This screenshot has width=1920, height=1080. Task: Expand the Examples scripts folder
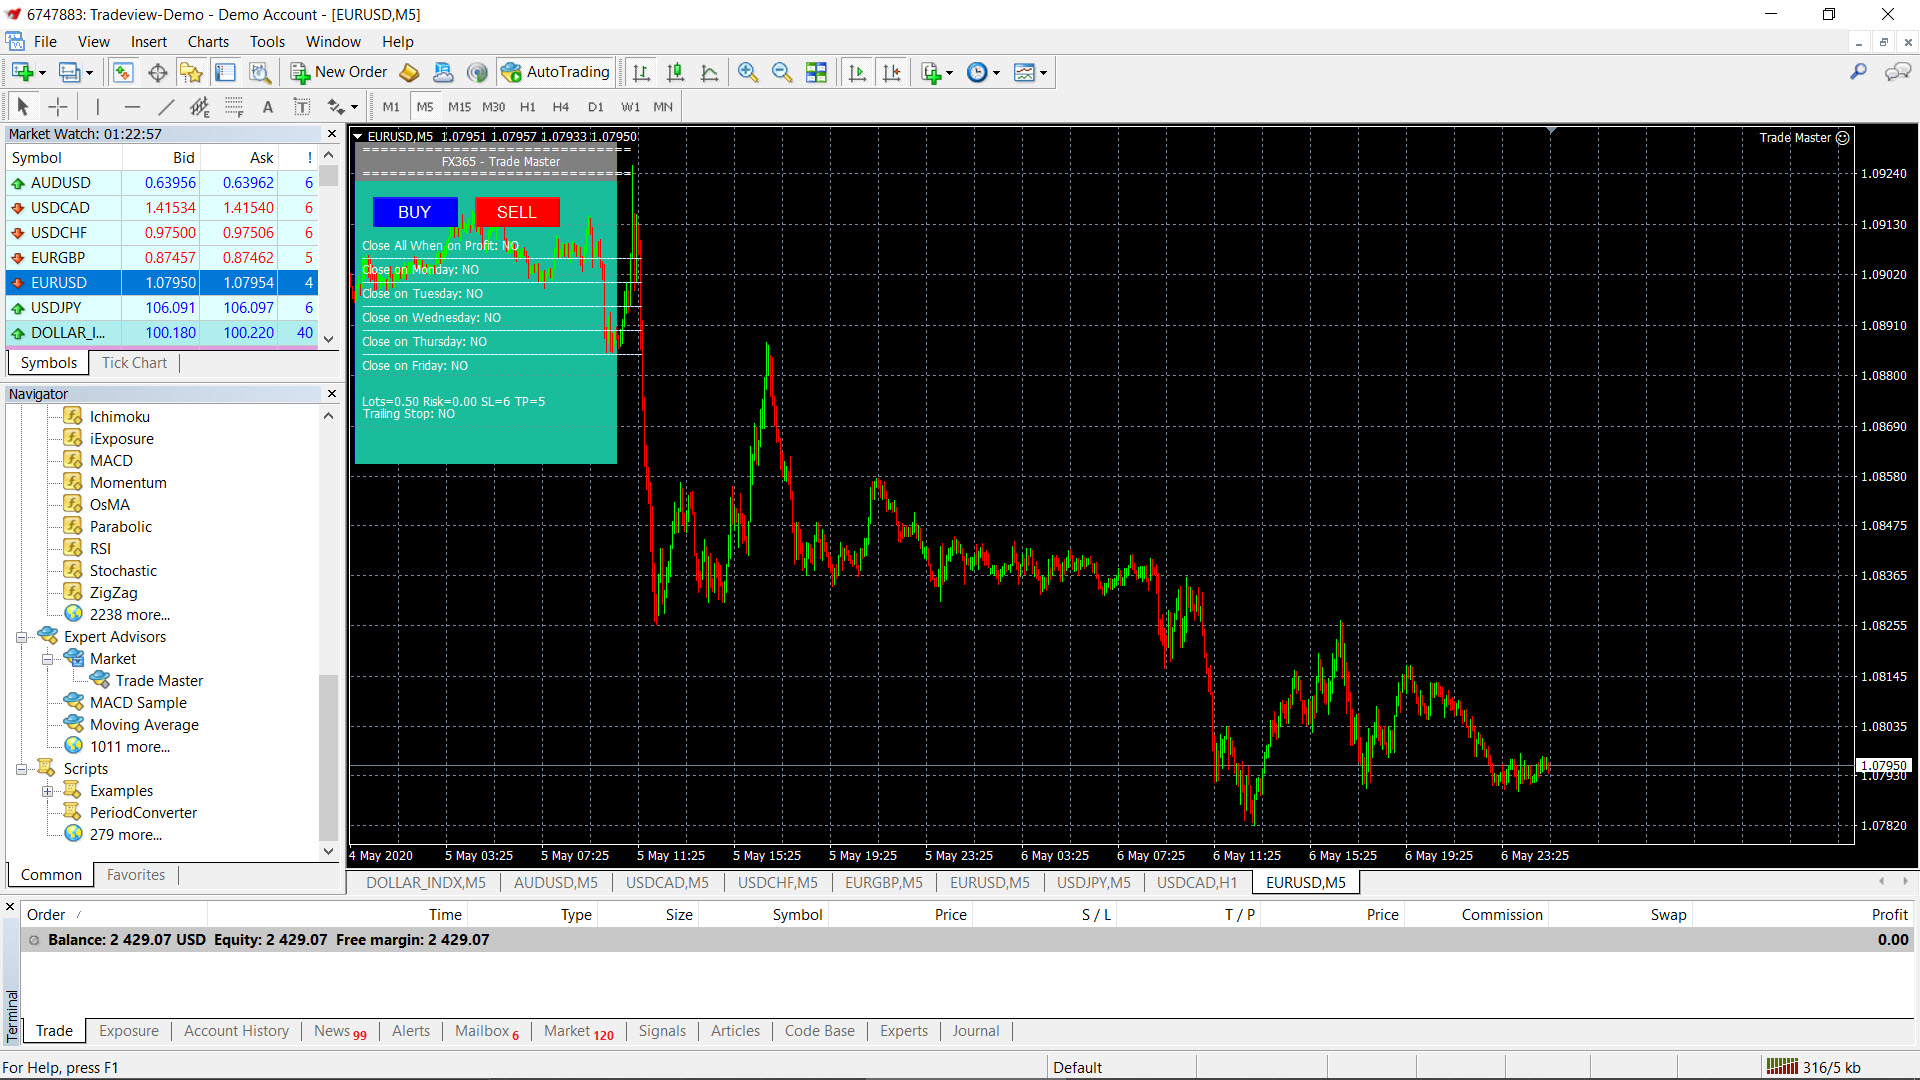(47, 791)
